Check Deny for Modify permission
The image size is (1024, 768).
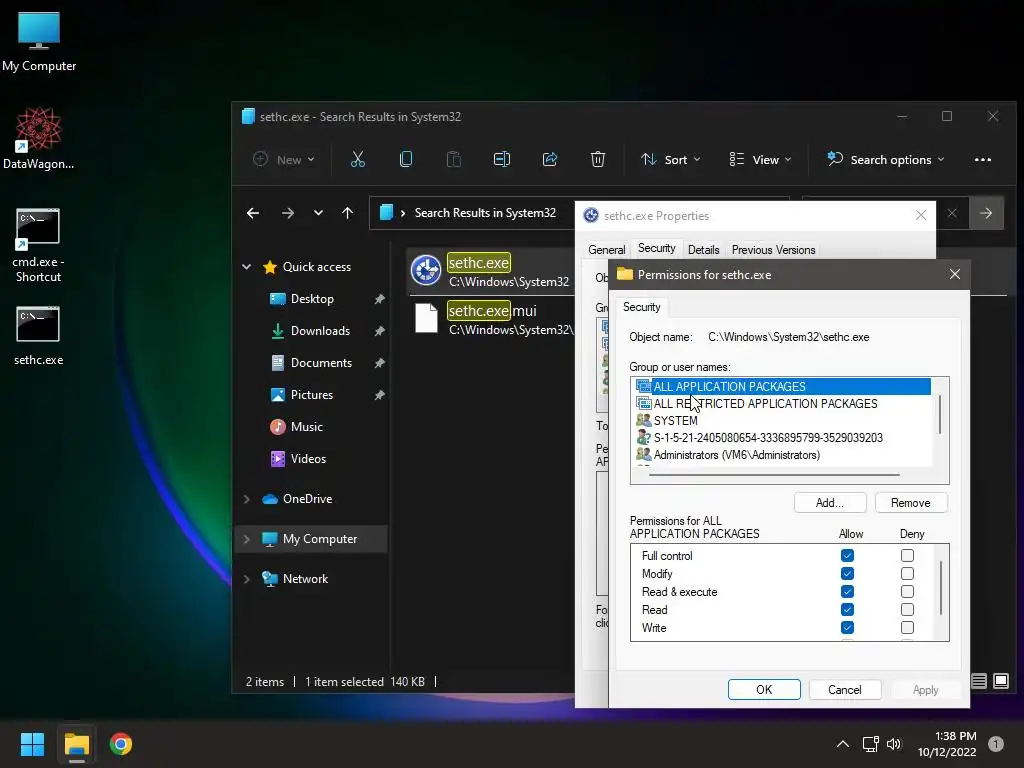point(907,573)
